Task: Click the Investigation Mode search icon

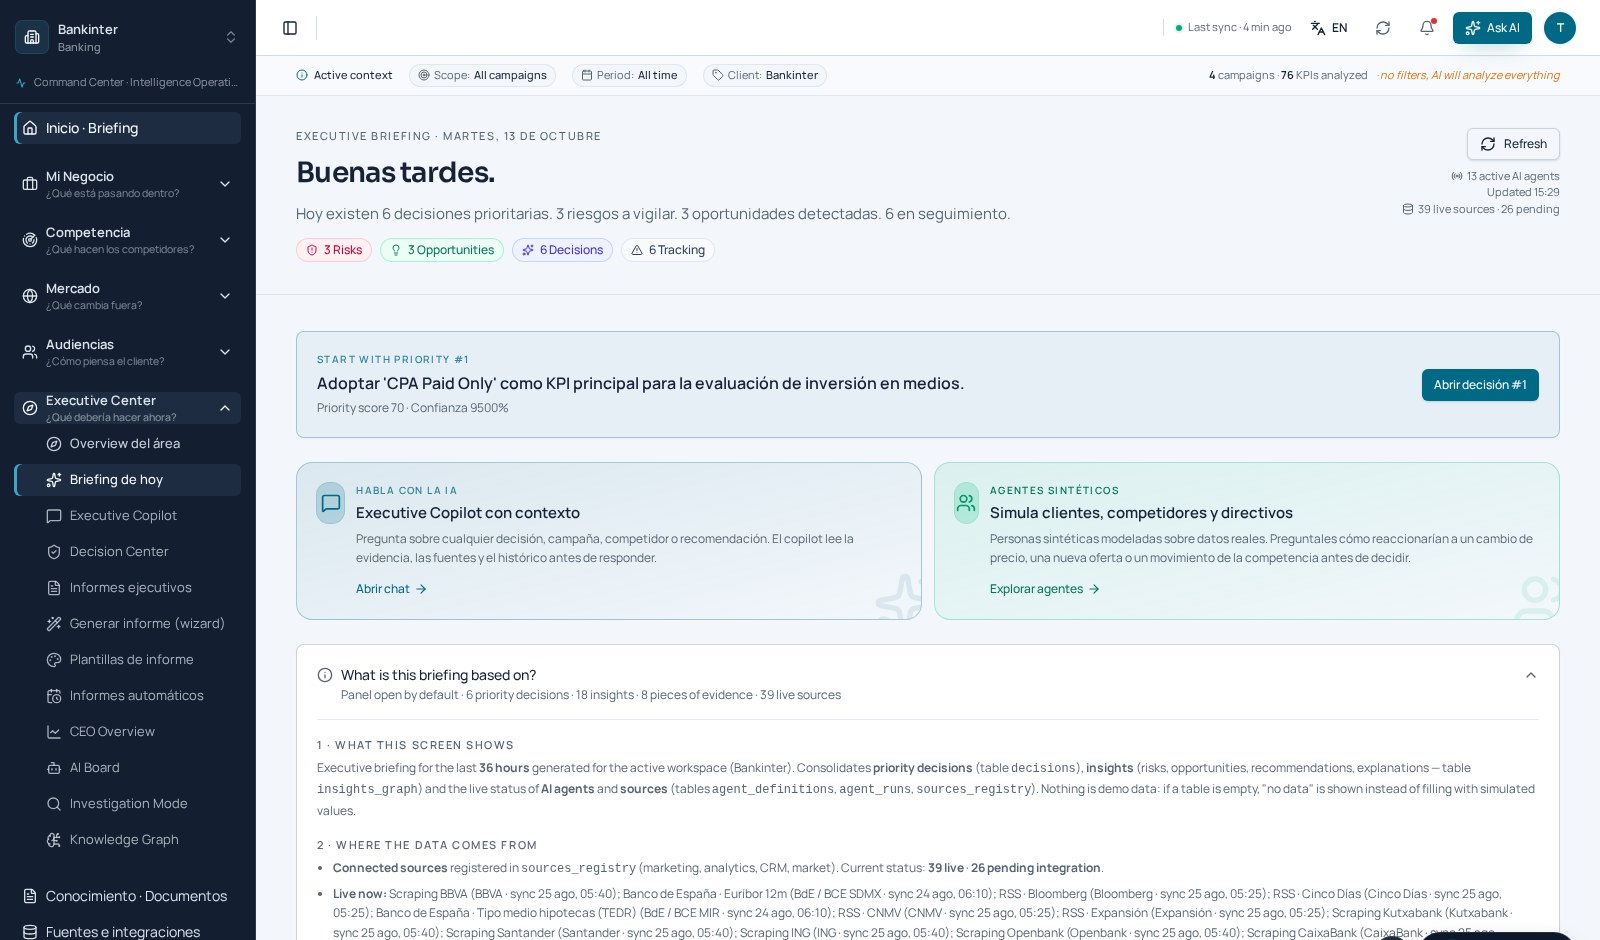Action: coord(54,804)
